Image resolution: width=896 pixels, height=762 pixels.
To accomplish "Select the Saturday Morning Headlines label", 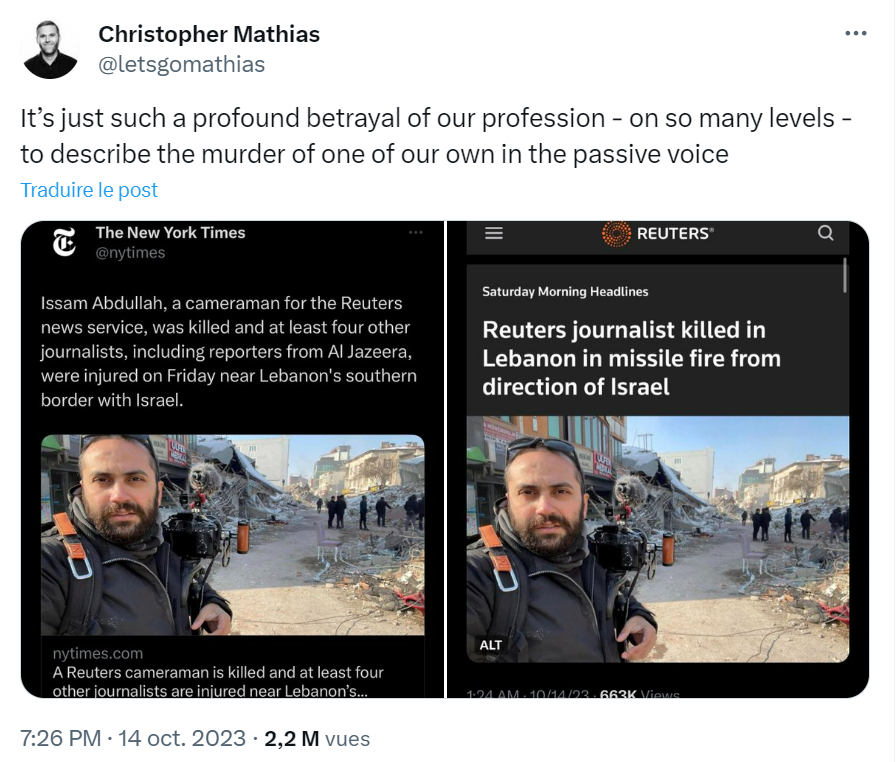I will pyautogui.click(x=565, y=292).
